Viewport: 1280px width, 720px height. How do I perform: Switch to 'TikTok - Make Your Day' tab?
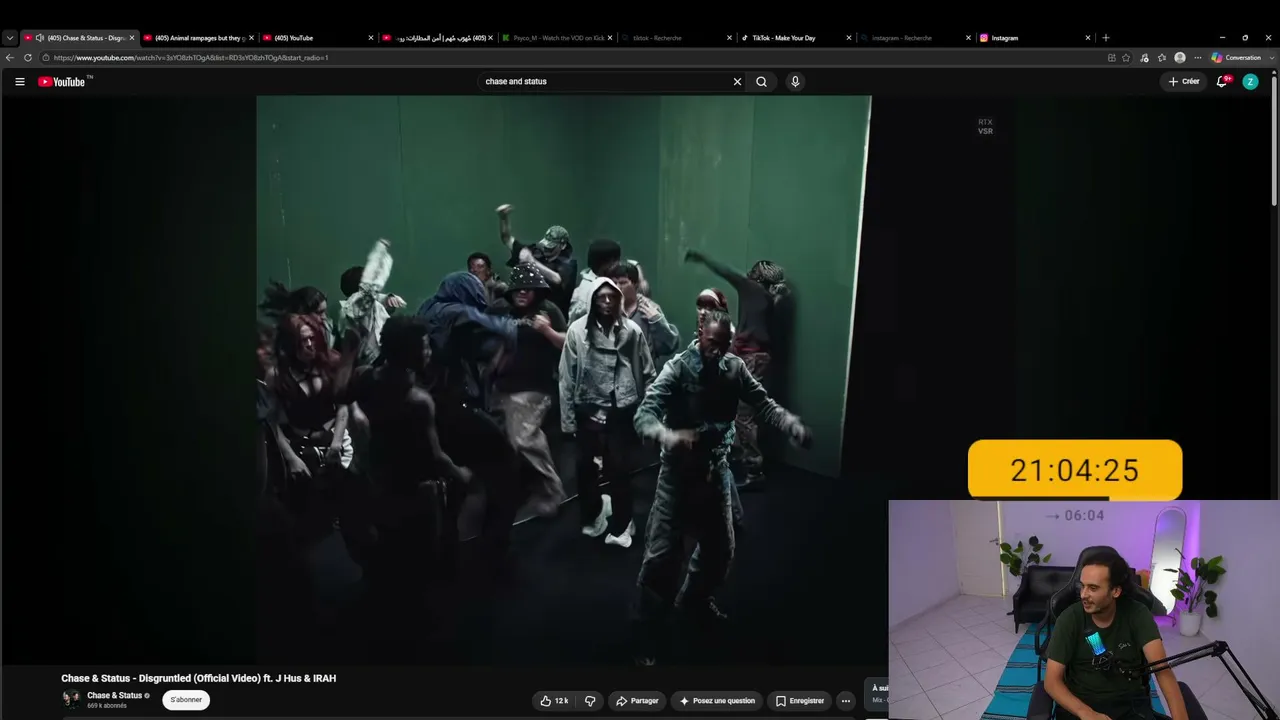797,38
